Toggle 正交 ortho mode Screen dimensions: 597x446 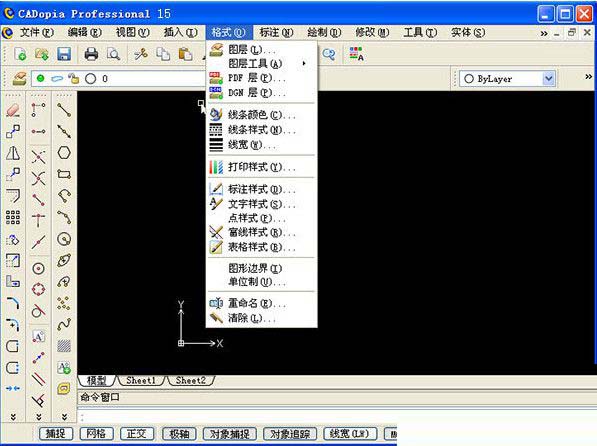pos(137,433)
